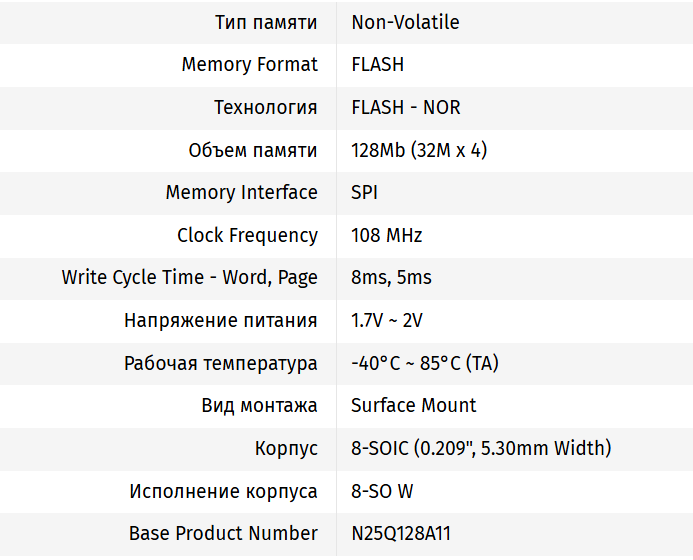Click the 'N25Q128A11' base product number

[407, 533]
